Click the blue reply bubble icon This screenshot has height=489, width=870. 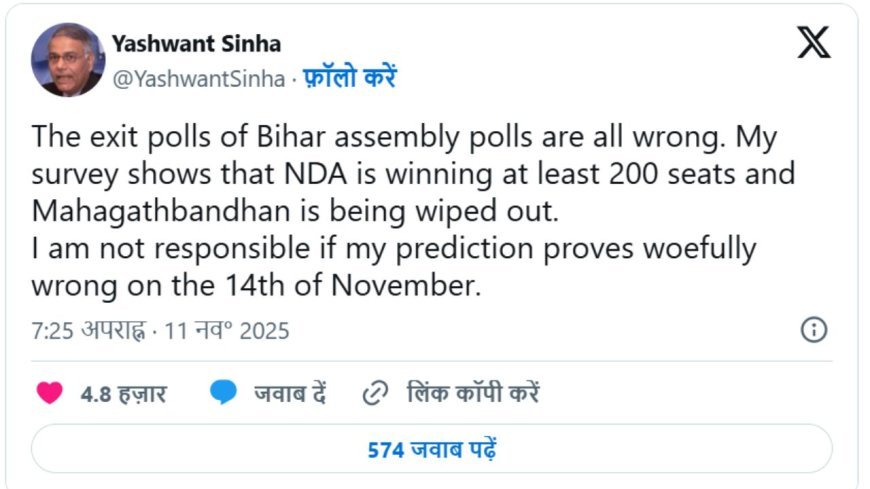tap(224, 393)
